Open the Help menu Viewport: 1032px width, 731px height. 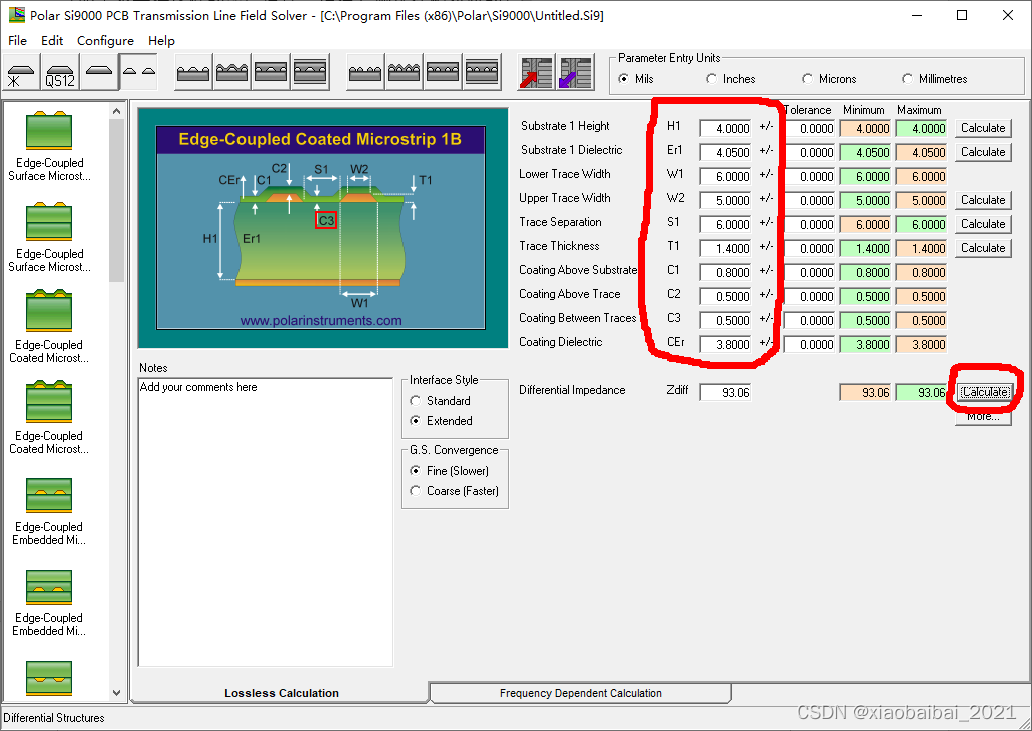(161, 41)
